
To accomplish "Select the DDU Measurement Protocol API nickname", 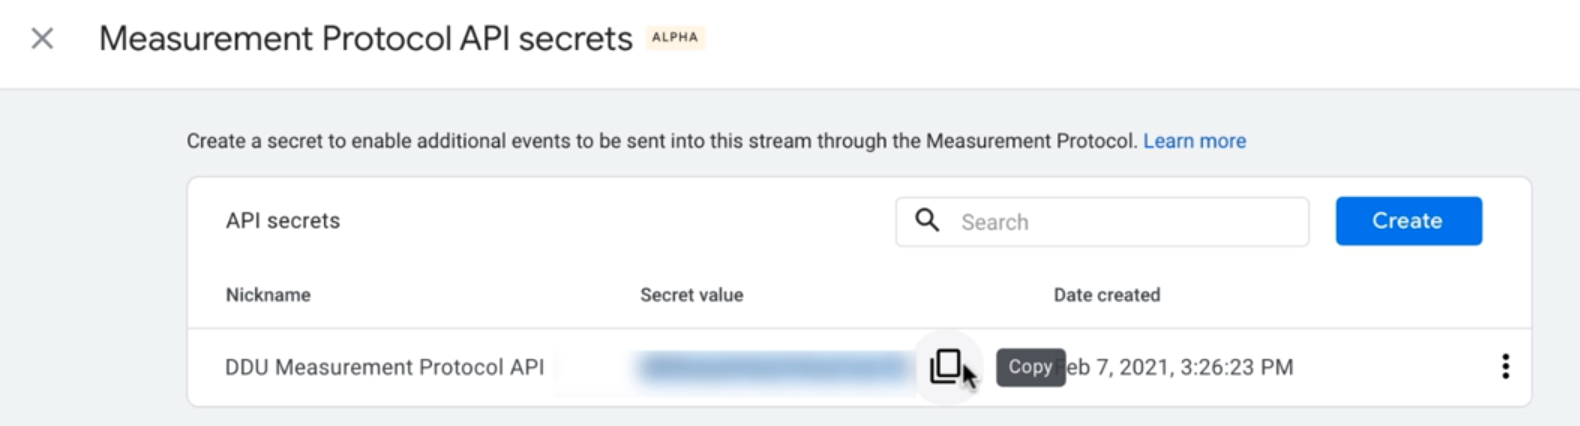I will click(x=384, y=367).
